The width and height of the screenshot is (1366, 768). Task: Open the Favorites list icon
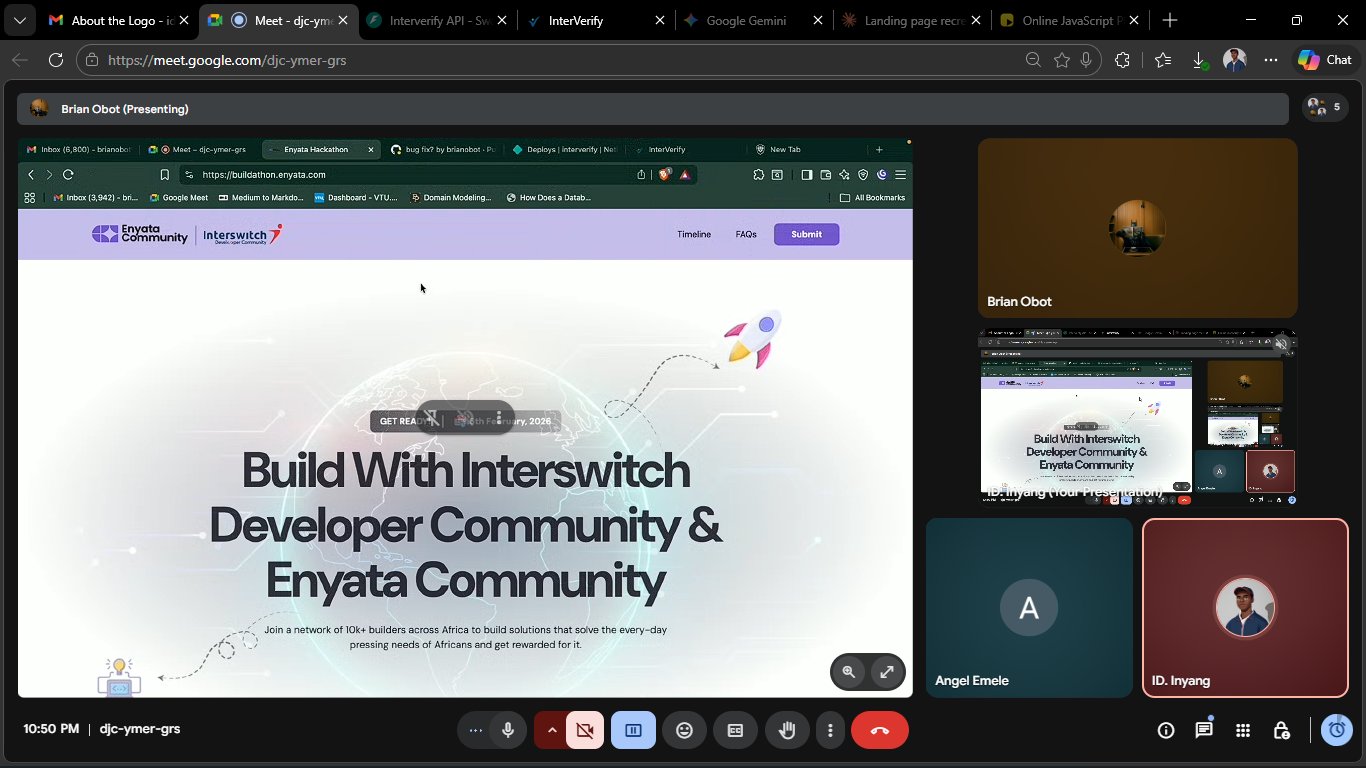pyautogui.click(x=1162, y=60)
